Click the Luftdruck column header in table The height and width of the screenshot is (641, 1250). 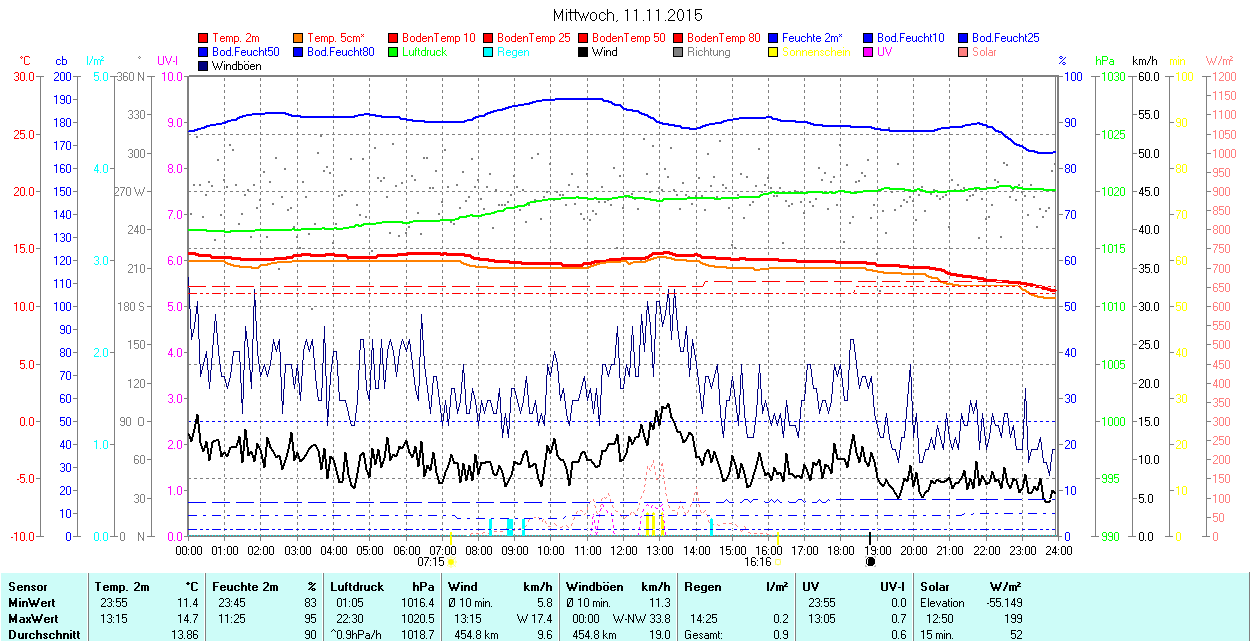(x=356, y=587)
